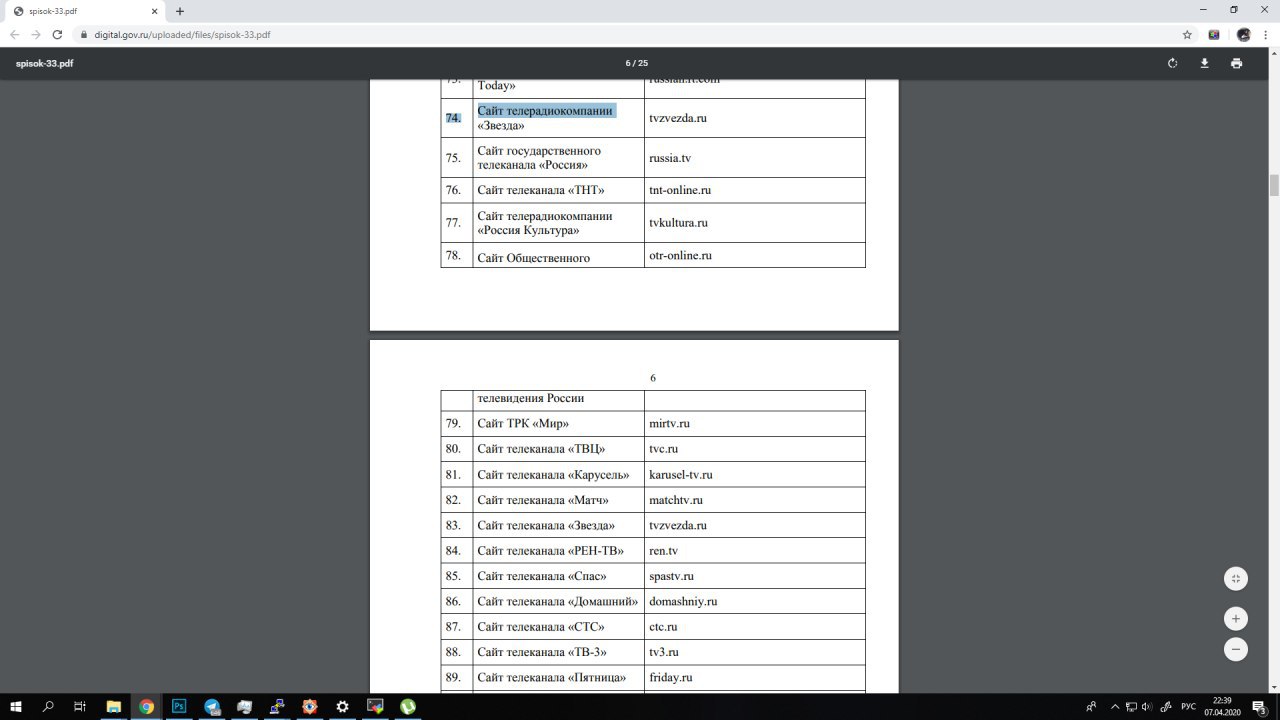
Task: Click the ren.tv address text
Action: [x=663, y=551]
